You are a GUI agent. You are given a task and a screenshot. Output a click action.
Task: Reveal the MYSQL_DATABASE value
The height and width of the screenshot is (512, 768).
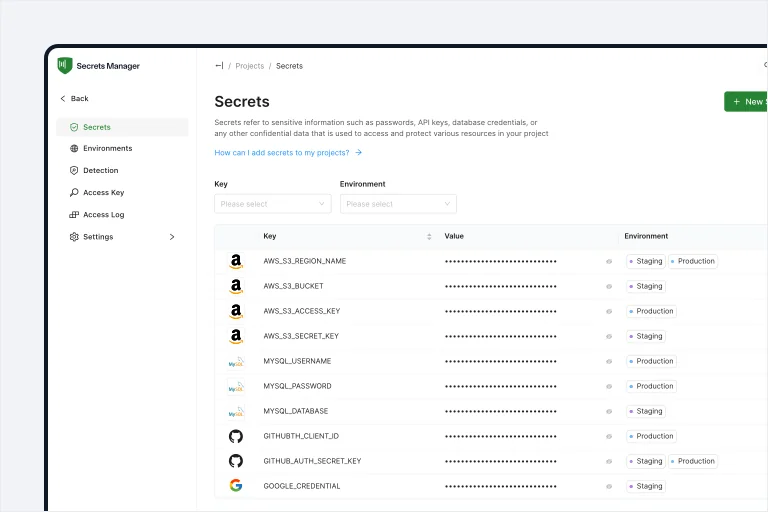(x=609, y=412)
